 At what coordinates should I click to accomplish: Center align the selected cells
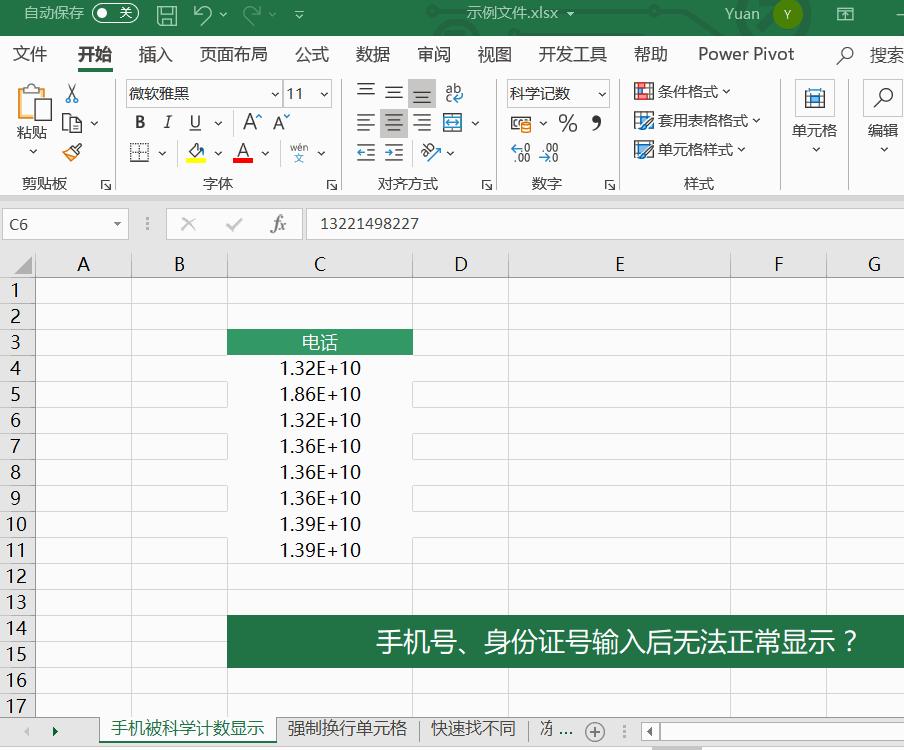coord(393,122)
